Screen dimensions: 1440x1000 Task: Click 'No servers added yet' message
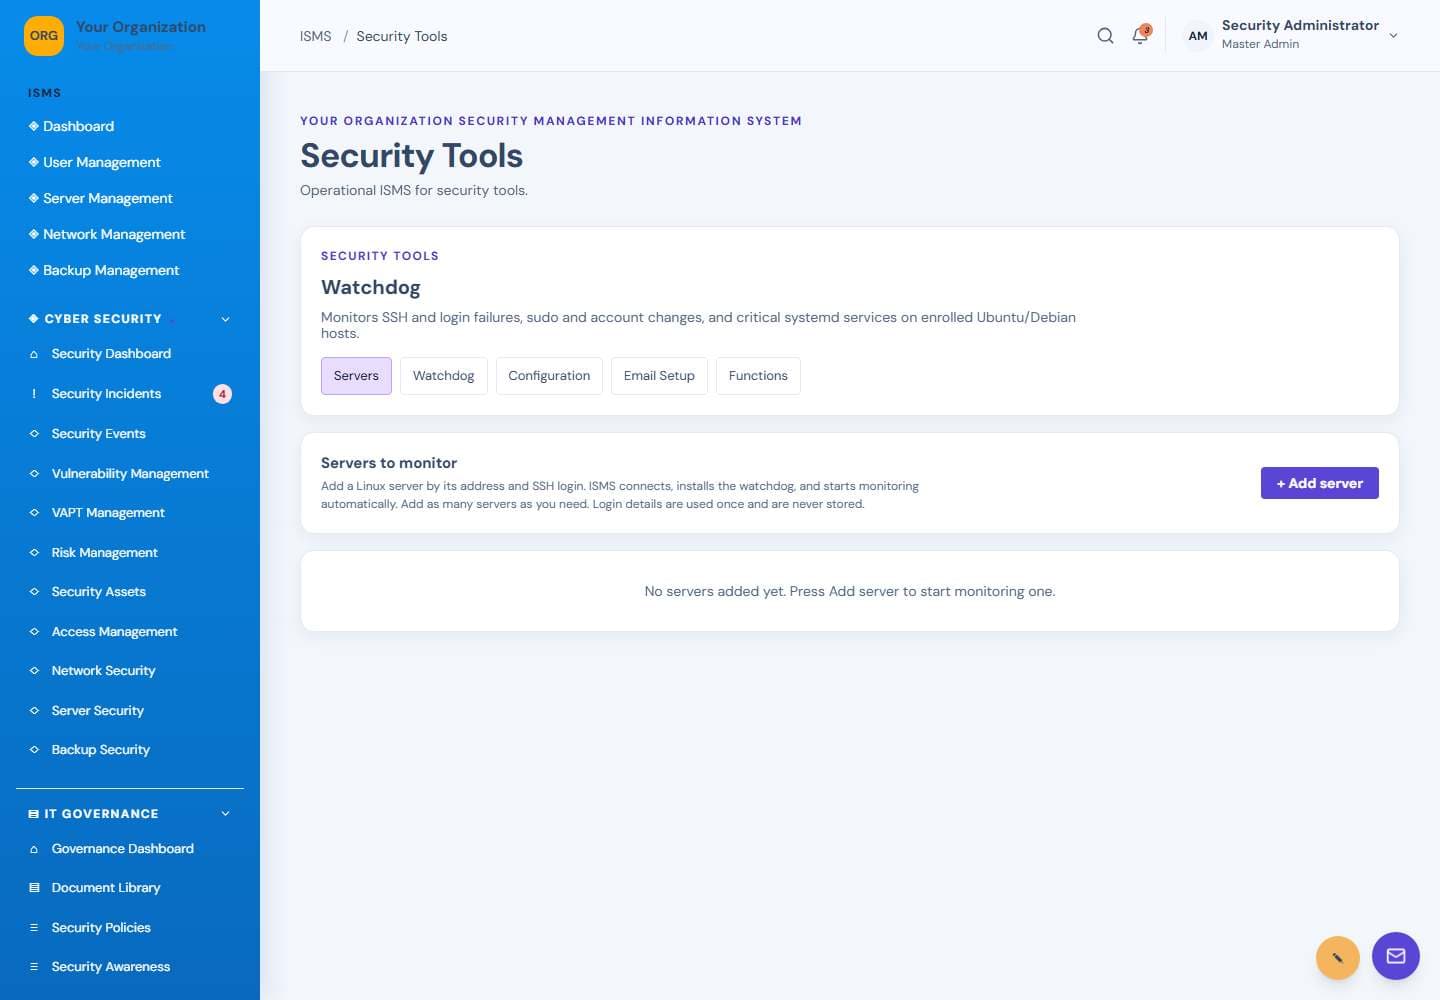pos(850,592)
